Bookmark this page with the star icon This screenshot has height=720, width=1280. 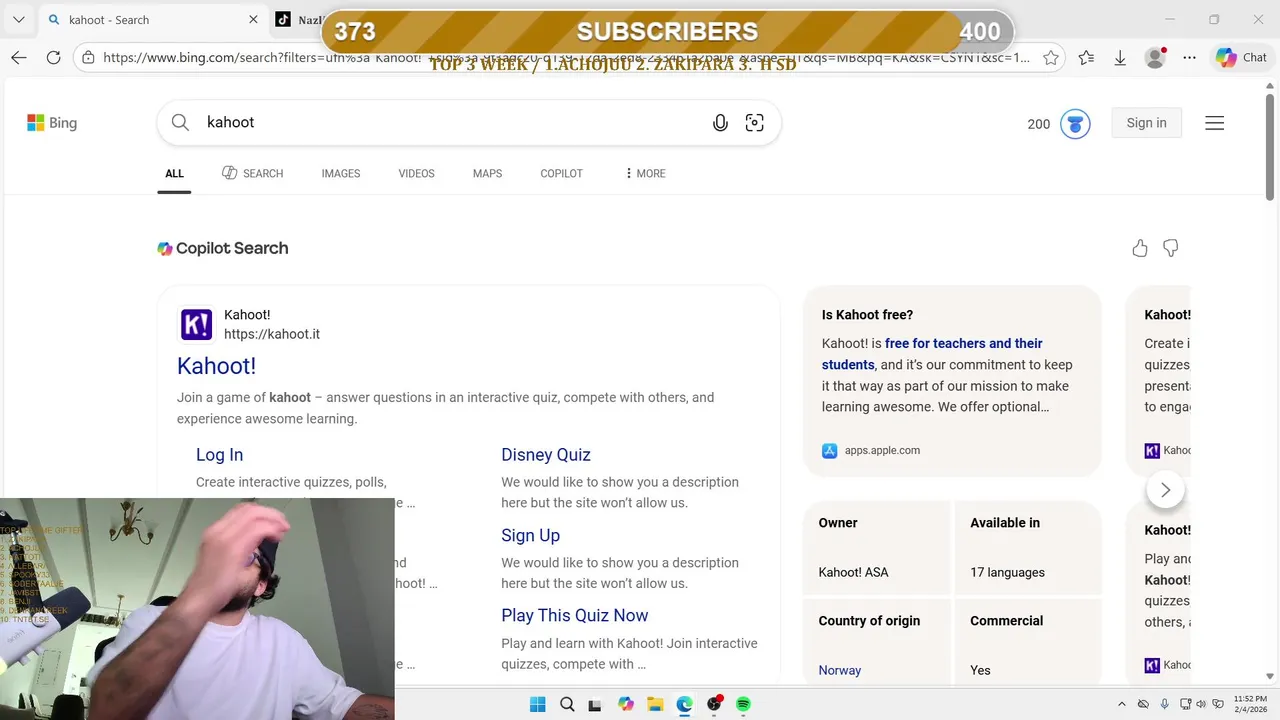tap(1051, 58)
